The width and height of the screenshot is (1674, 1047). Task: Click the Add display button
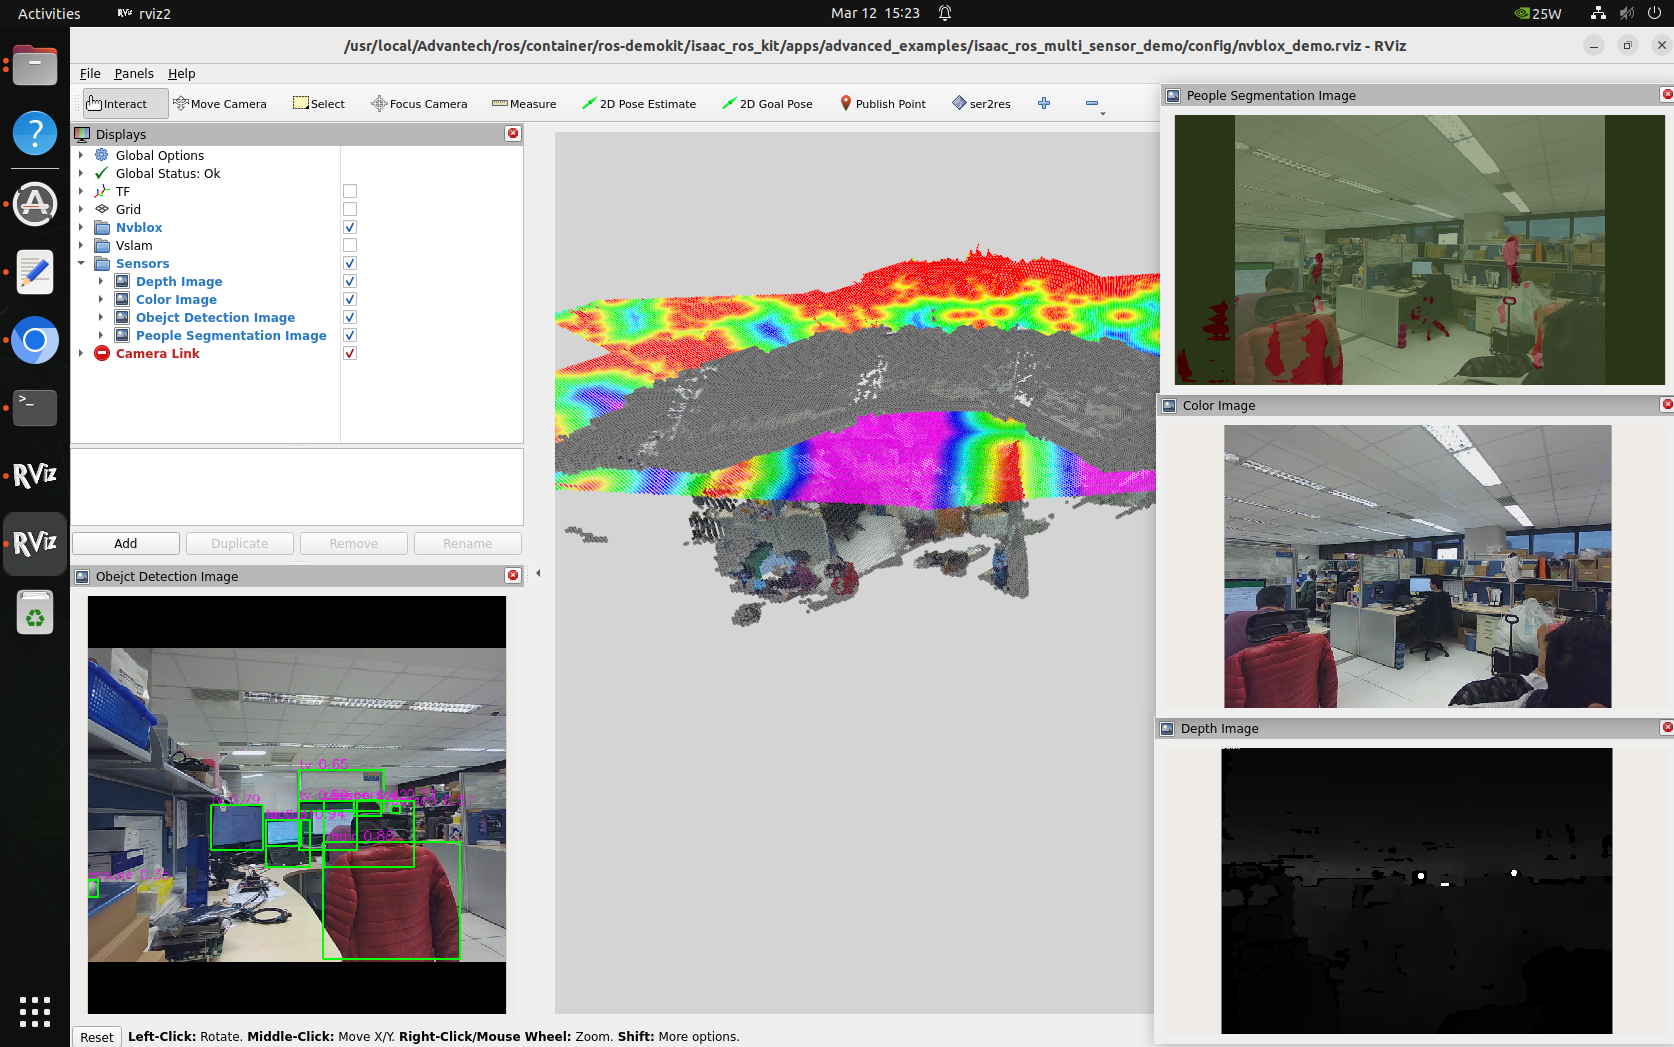point(126,543)
